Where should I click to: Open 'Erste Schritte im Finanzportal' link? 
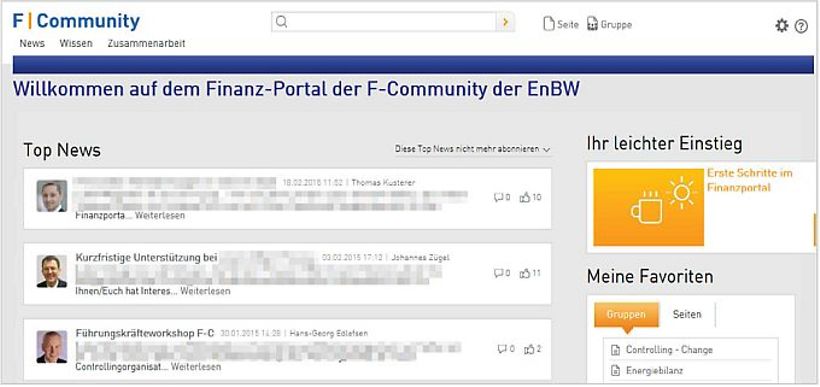(750, 180)
